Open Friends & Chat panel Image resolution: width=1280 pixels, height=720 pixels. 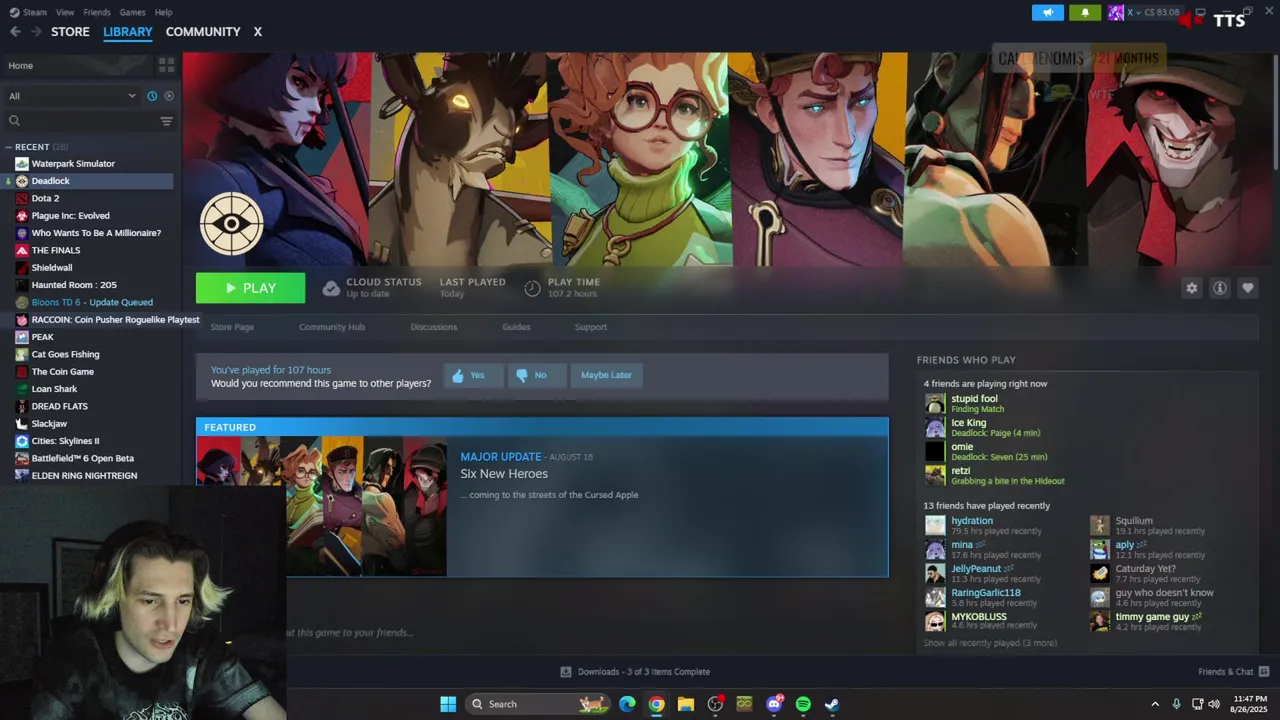[1233, 672]
